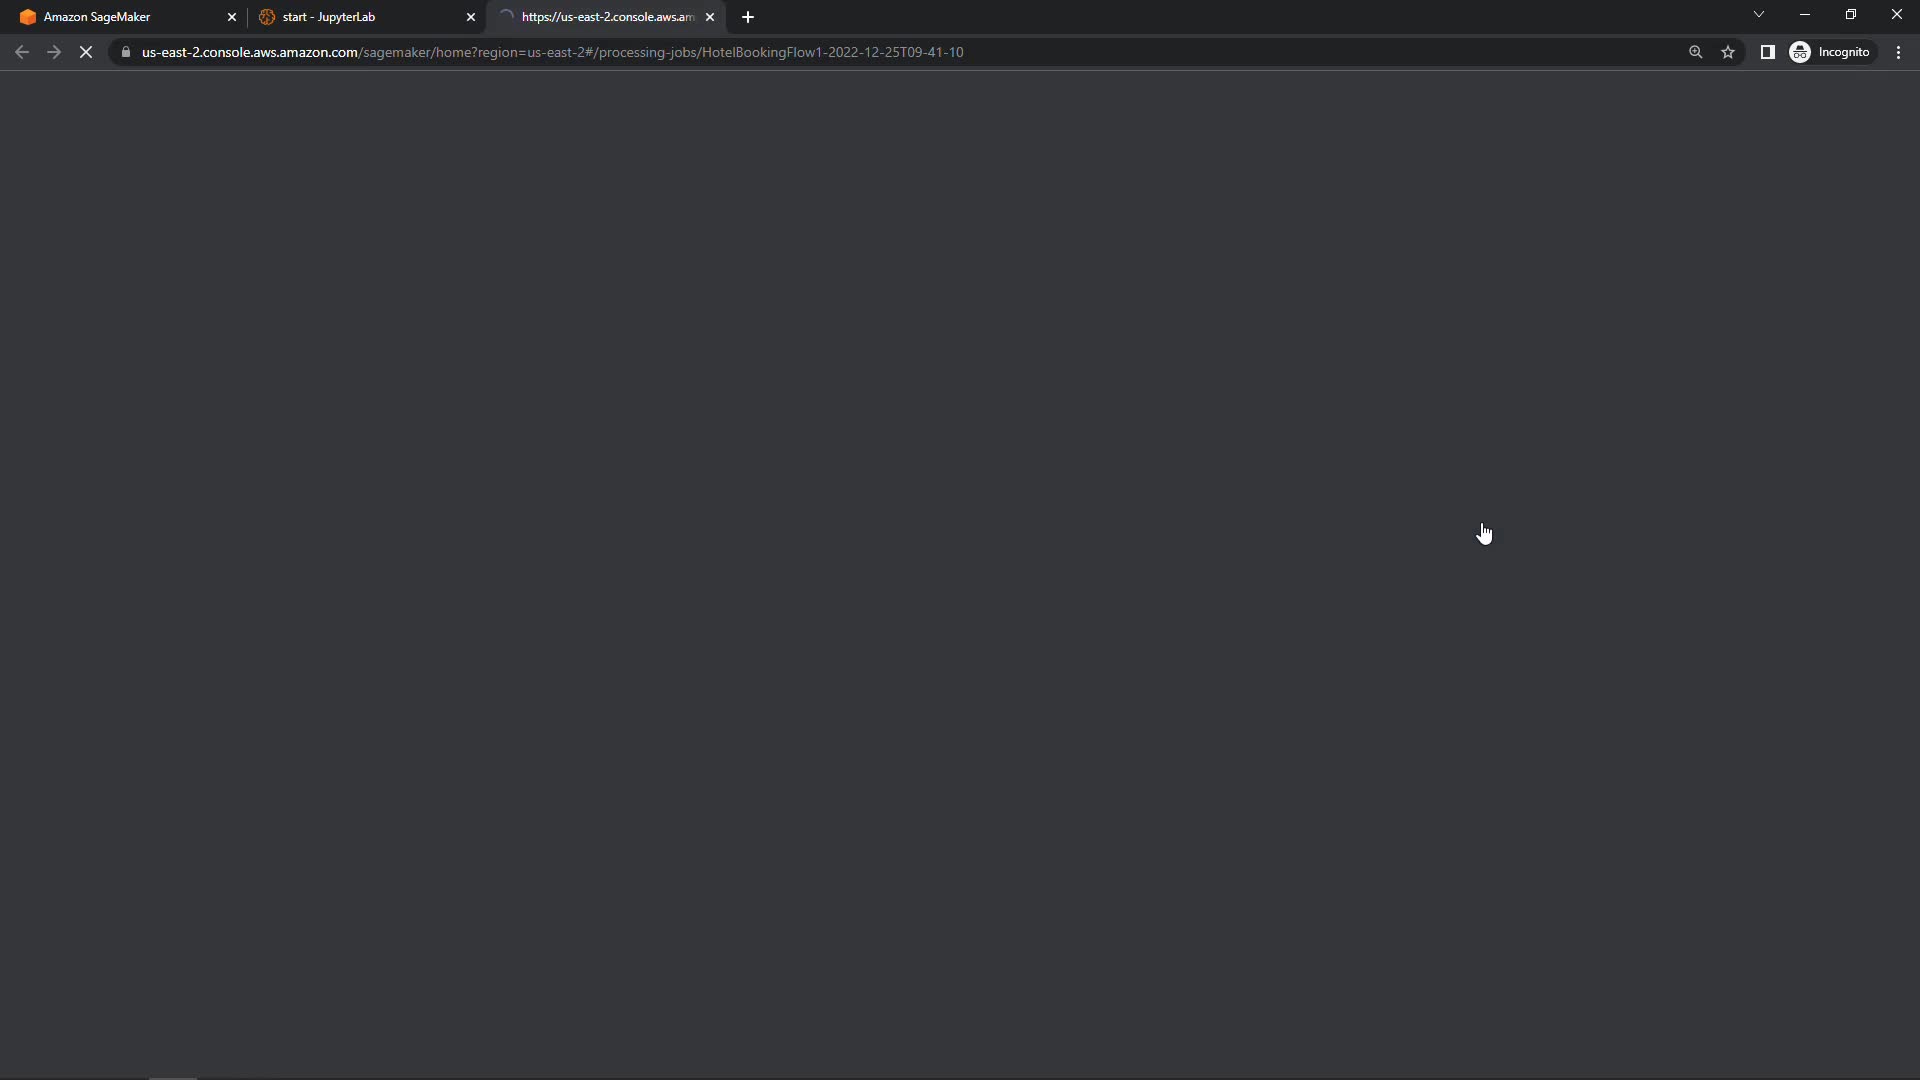
Task: Click the Incognito profile button
Action: [x=1832, y=52]
